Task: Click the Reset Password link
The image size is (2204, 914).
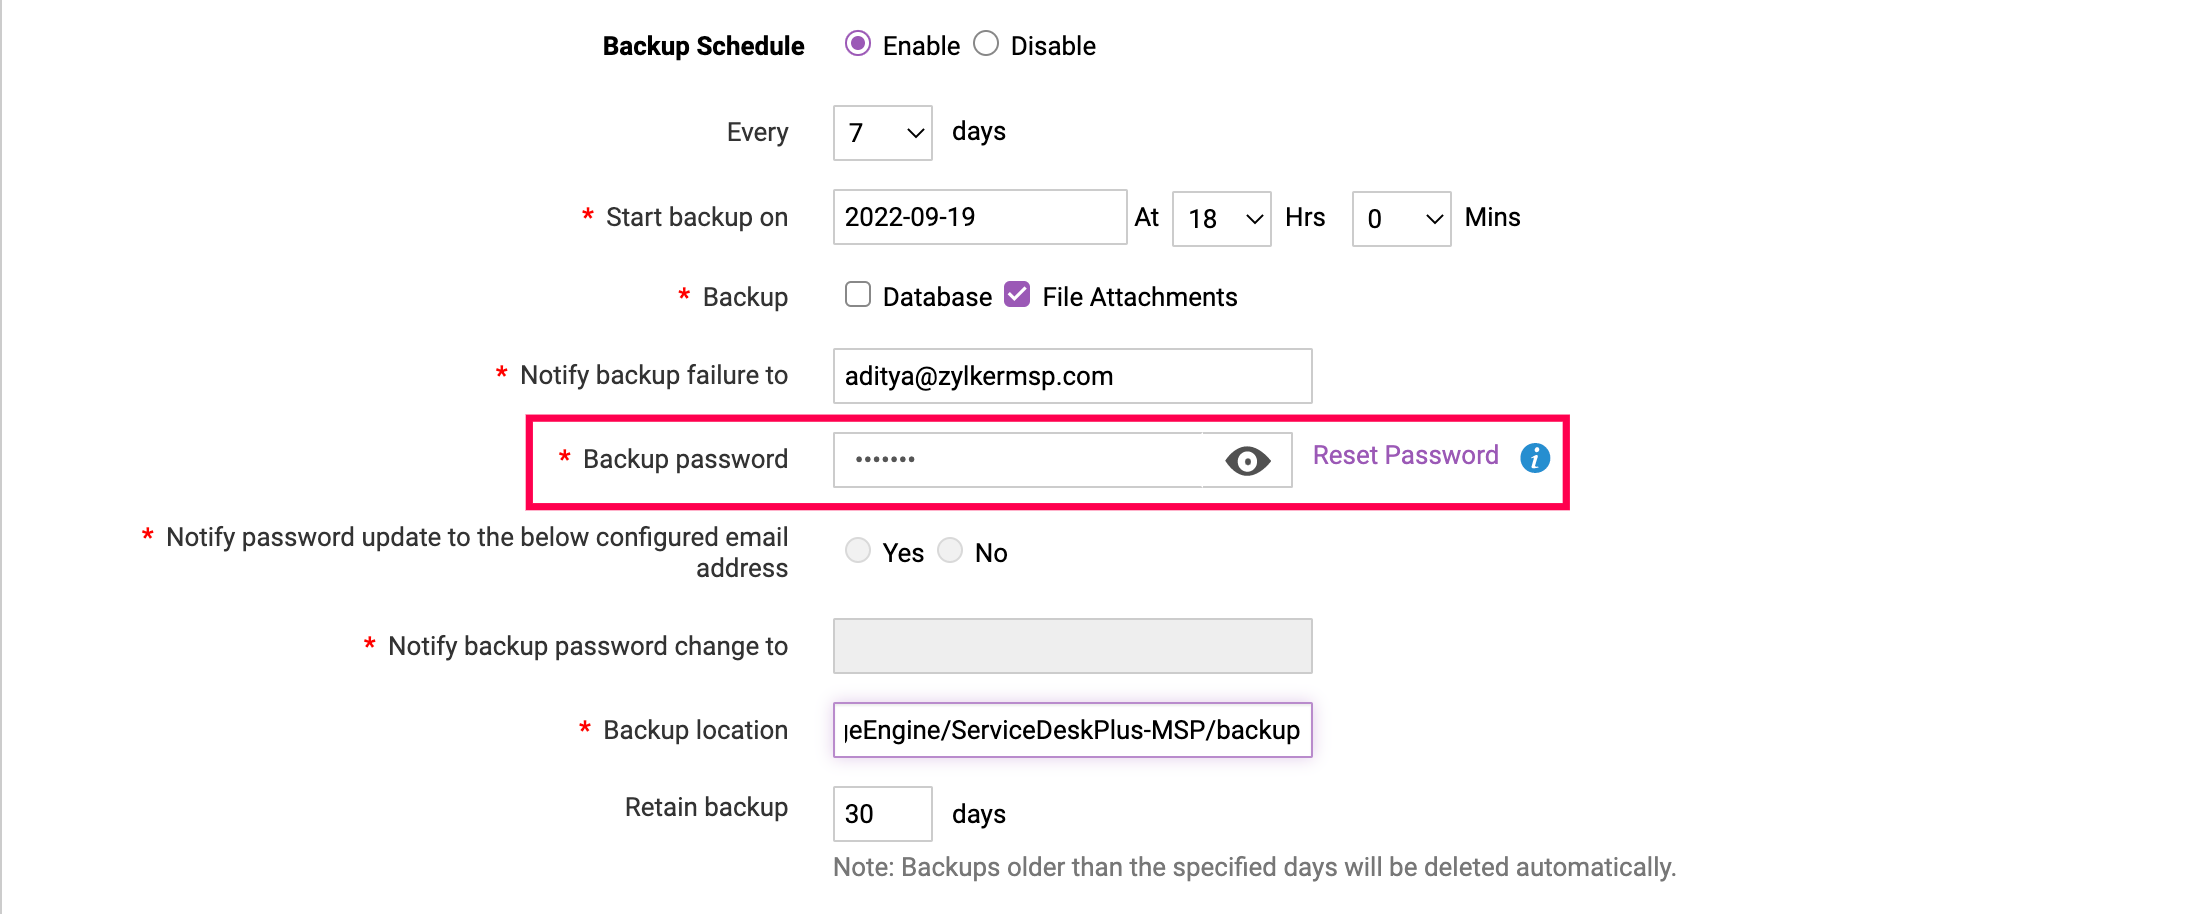Action: 1405,456
